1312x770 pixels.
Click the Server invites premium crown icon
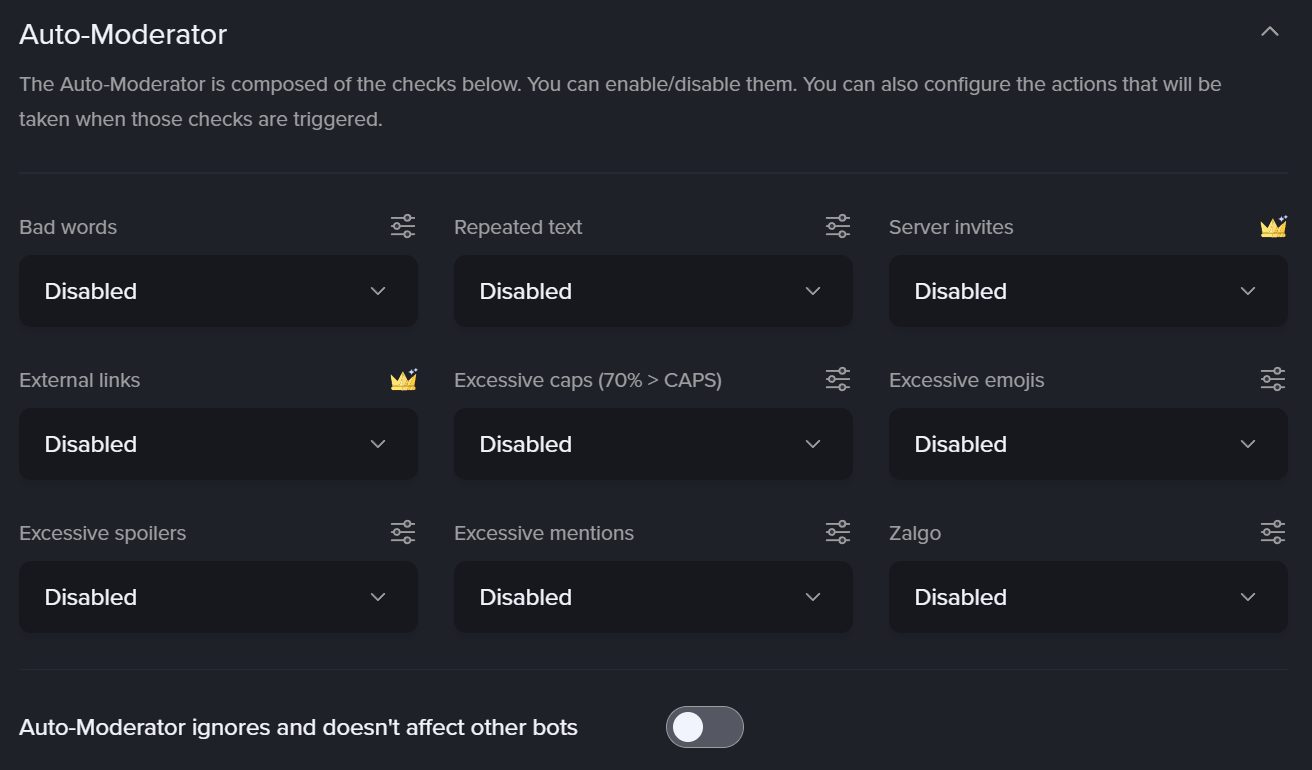pos(1273,227)
